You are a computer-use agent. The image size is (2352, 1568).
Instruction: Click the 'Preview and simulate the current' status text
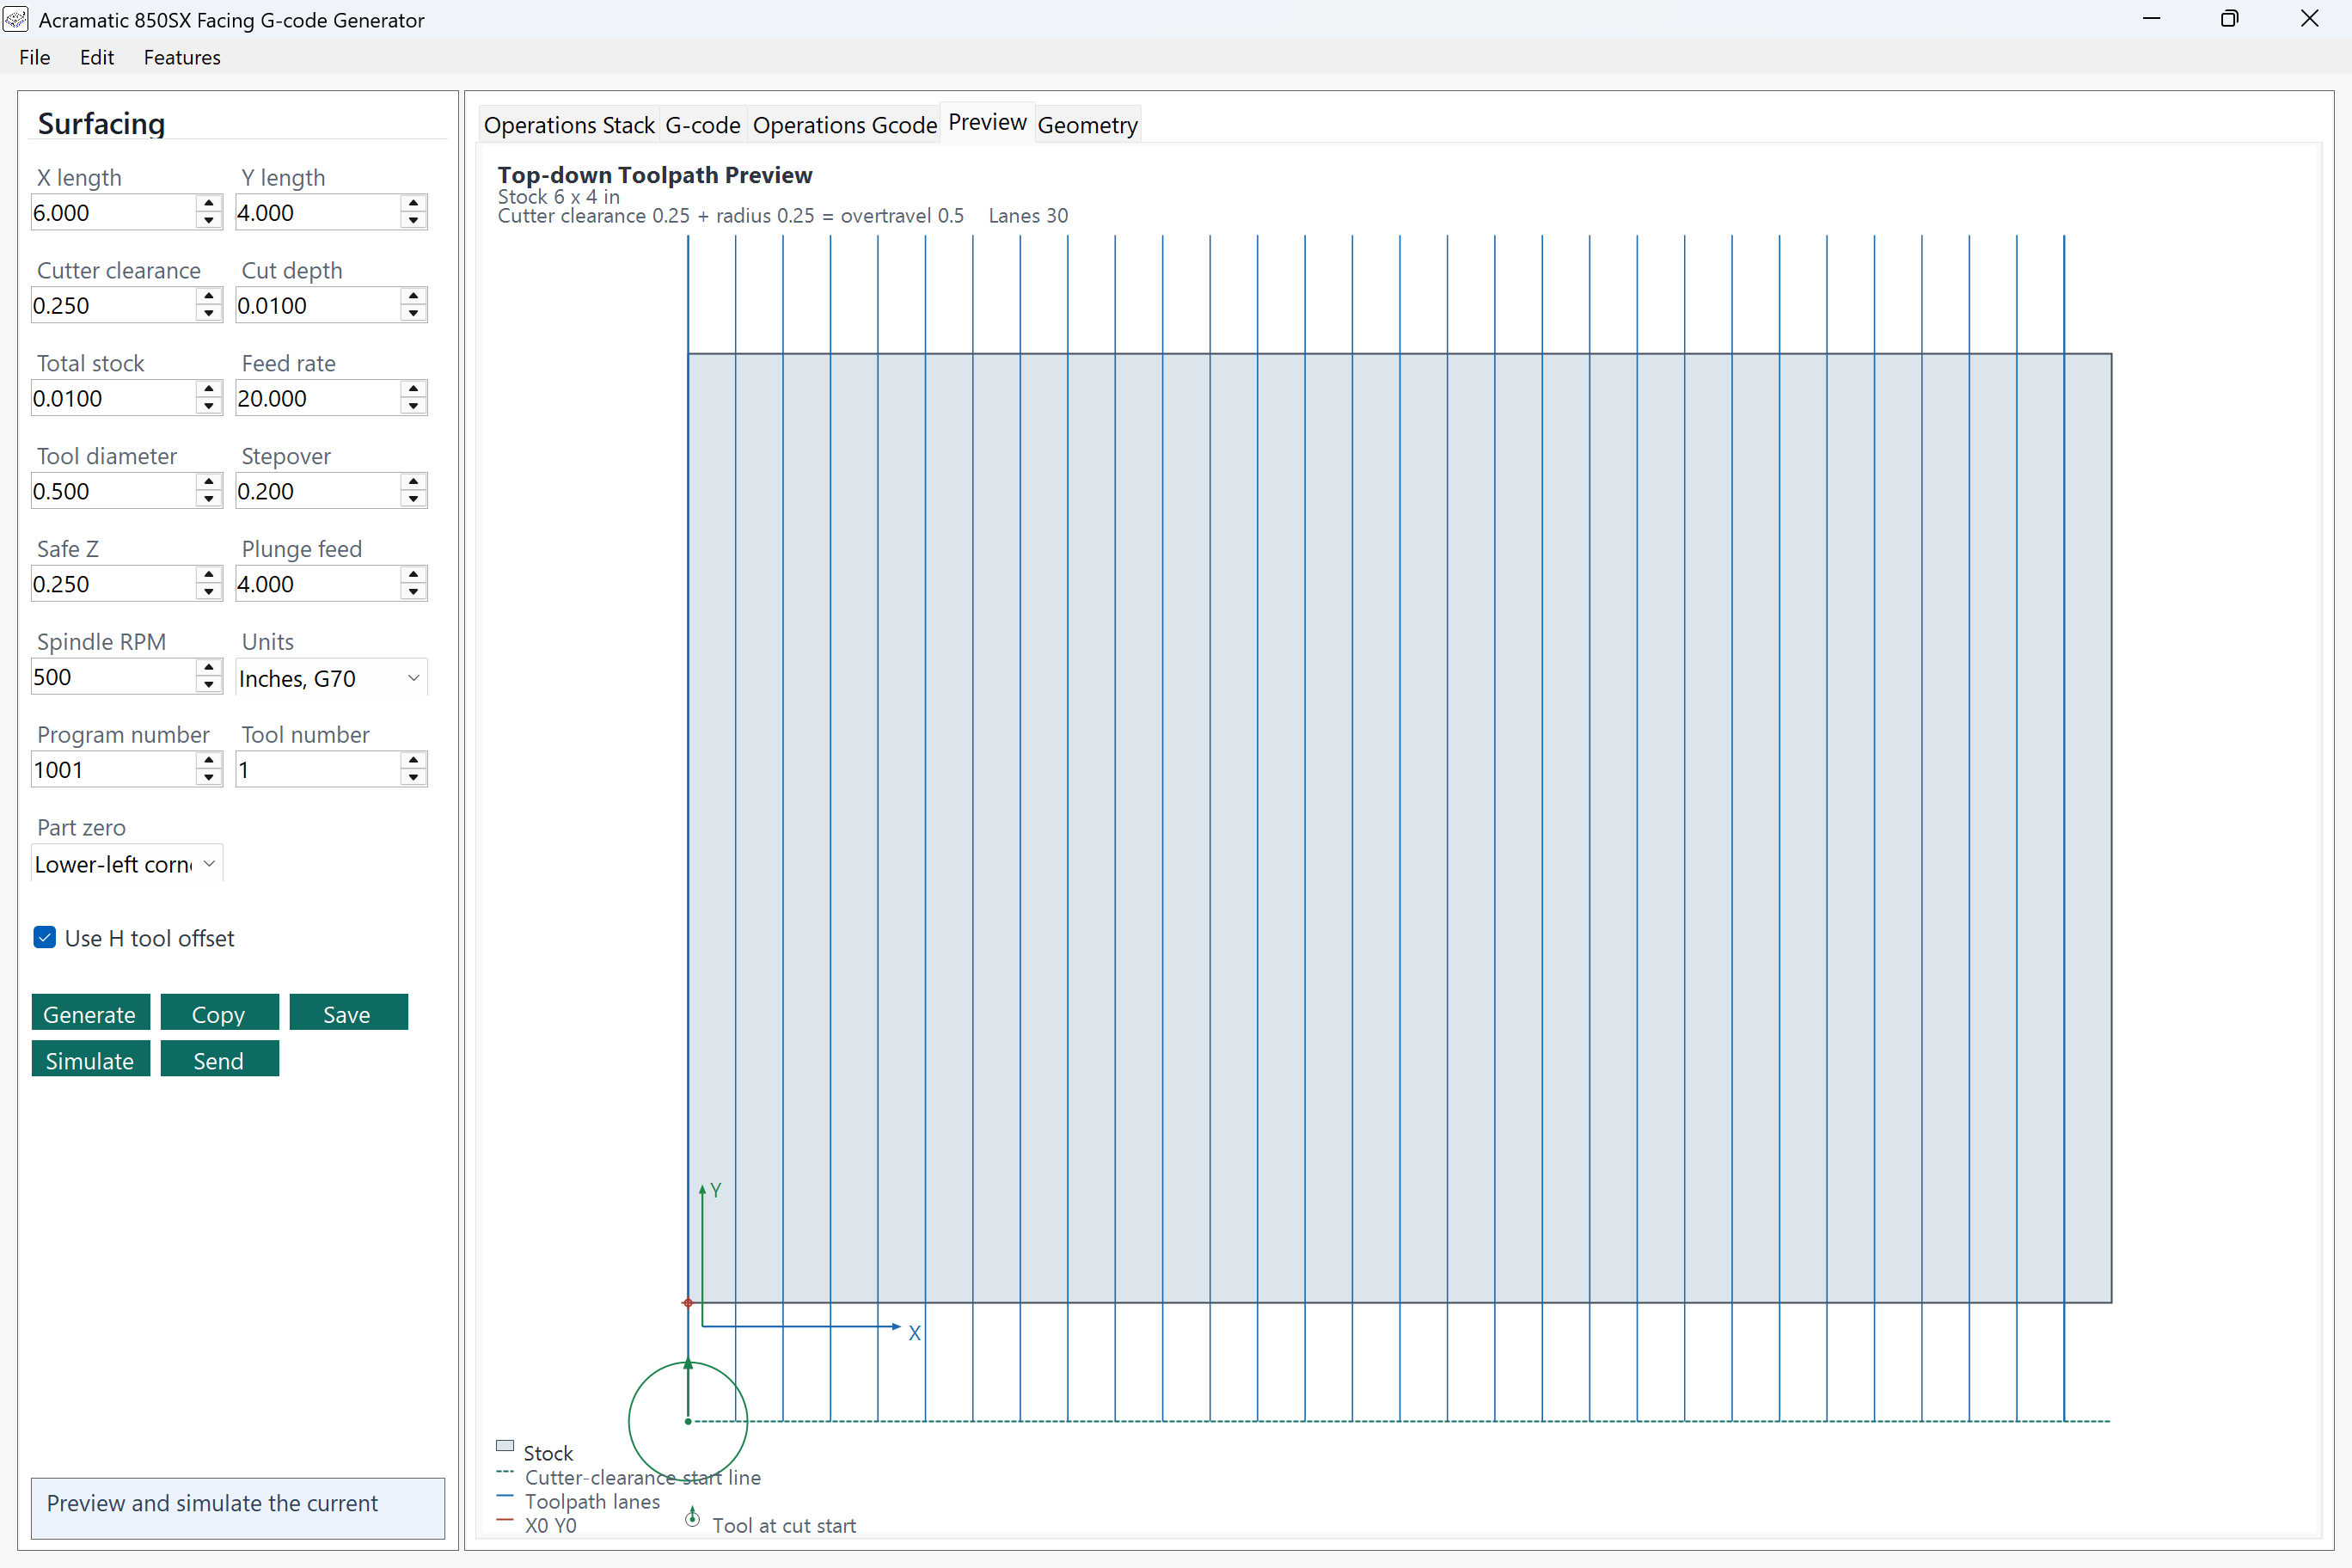pos(212,1503)
